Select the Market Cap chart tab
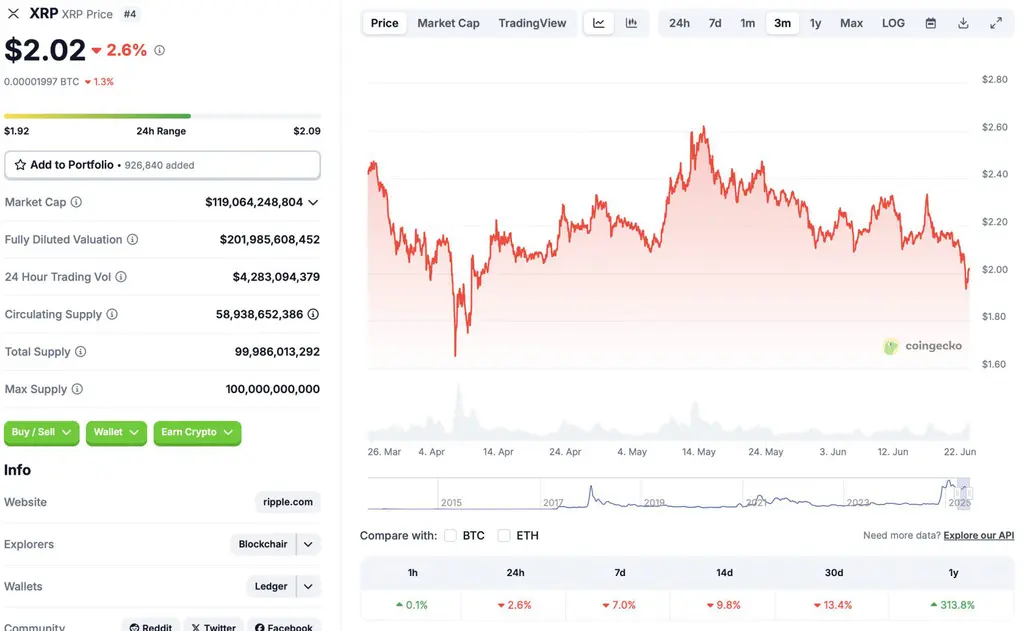The width and height of the screenshot is (1024, 631). (448, 22)
